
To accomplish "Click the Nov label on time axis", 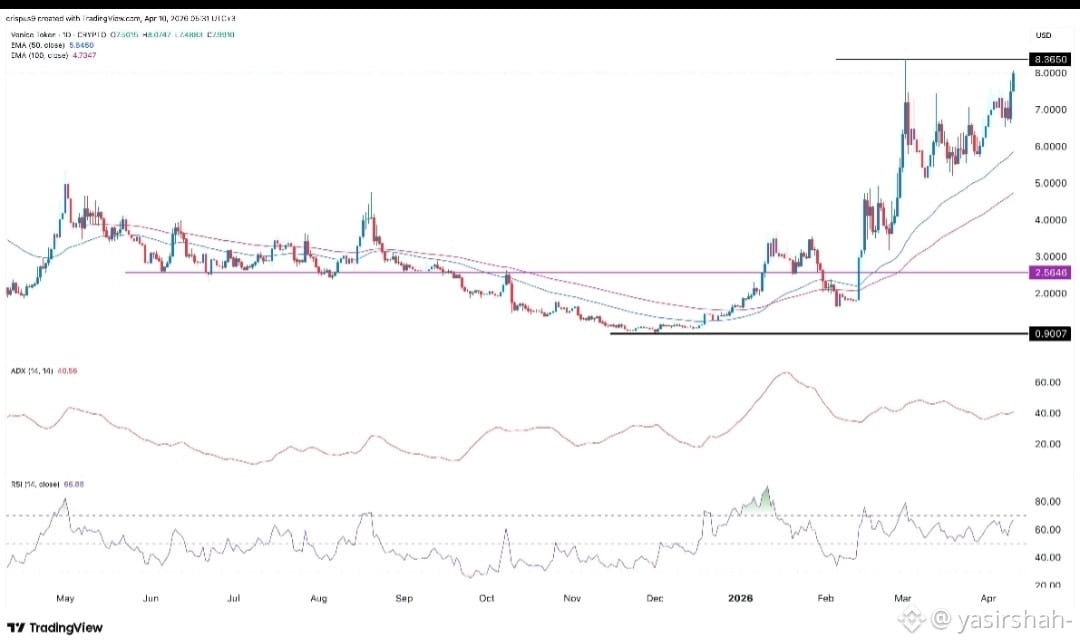I will click(572, 599).
